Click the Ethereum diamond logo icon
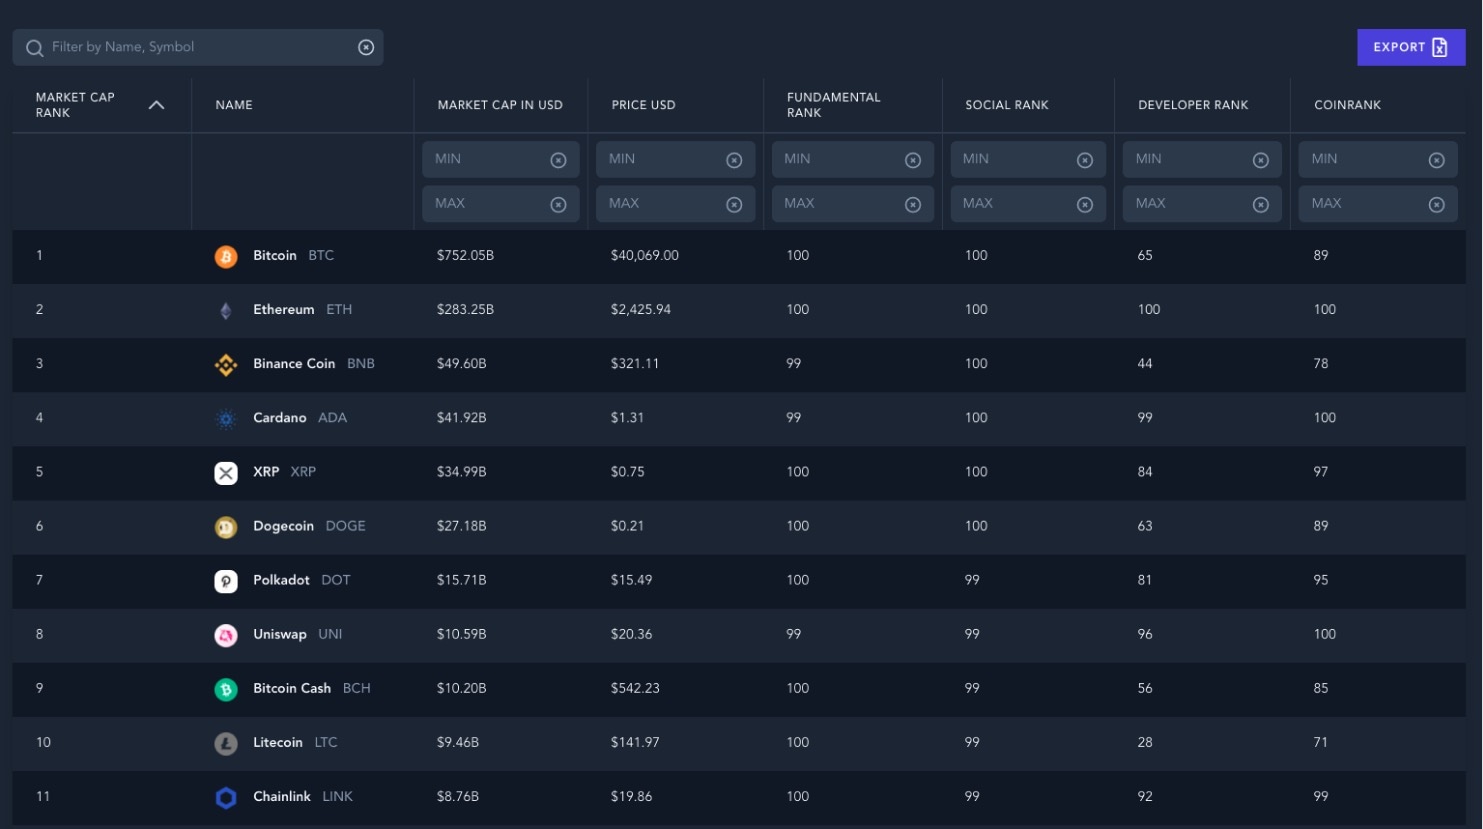The image size is (1483, 829). tap(226, 310)
